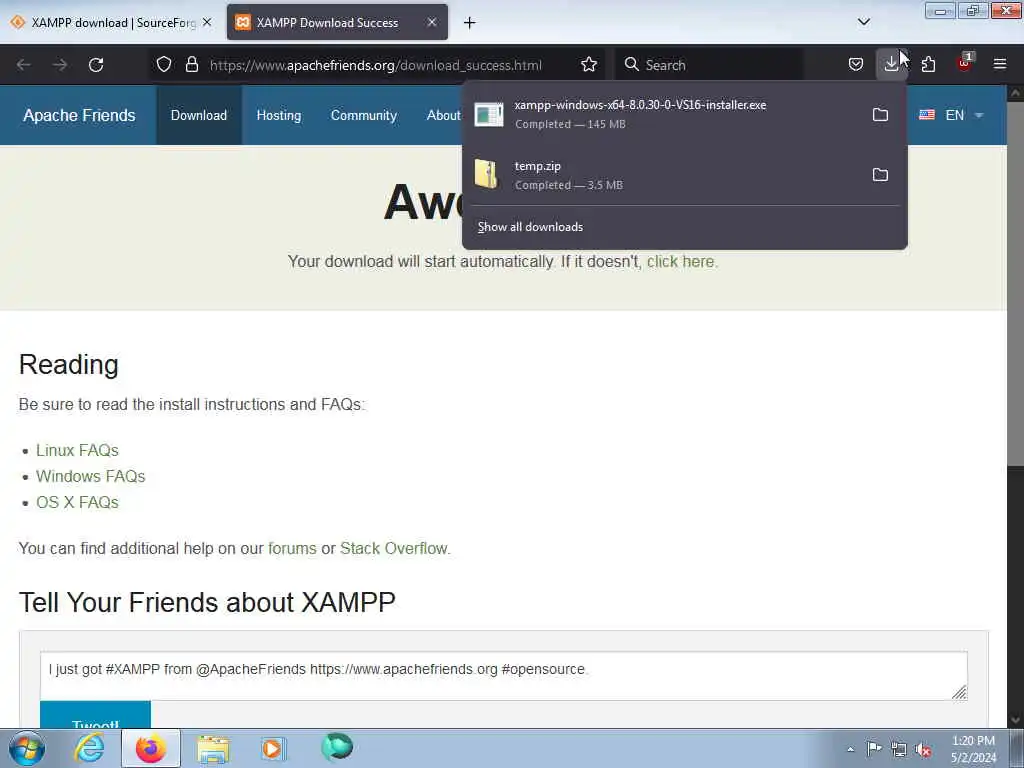Open the Save to Pocket icon
The height and width of the screenshot is (768, 1024).
(x=856, y=64)
